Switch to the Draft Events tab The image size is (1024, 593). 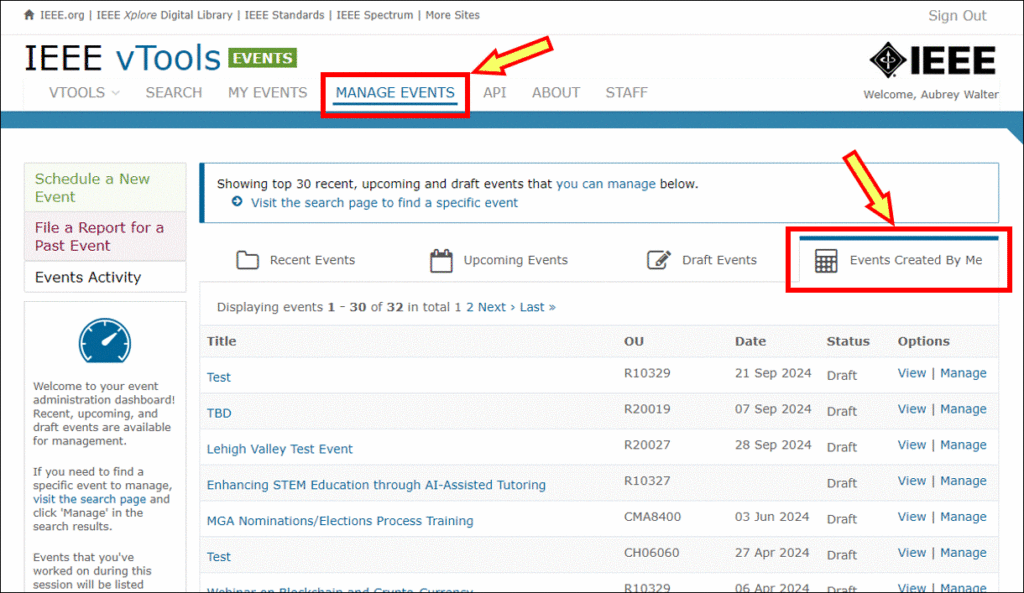click(x=702, y=260)
